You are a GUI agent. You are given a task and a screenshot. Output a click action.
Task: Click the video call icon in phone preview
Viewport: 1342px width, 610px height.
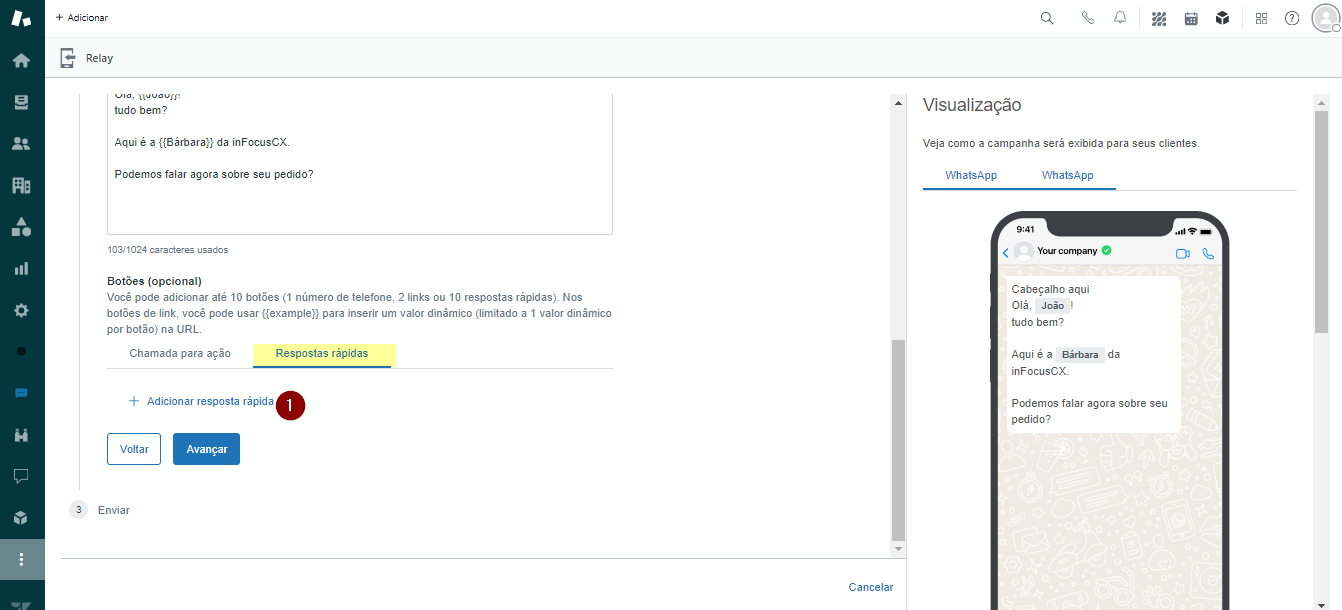coord(1183,254)
